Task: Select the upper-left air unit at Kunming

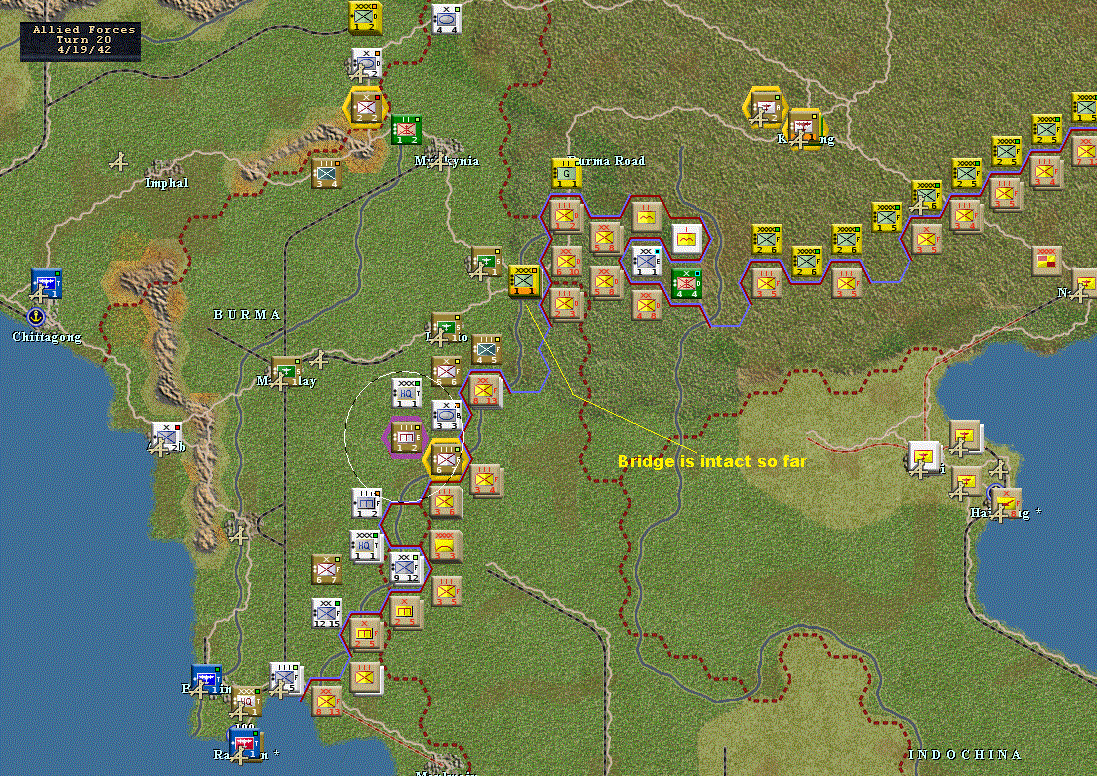Action: tap(766, 108)
